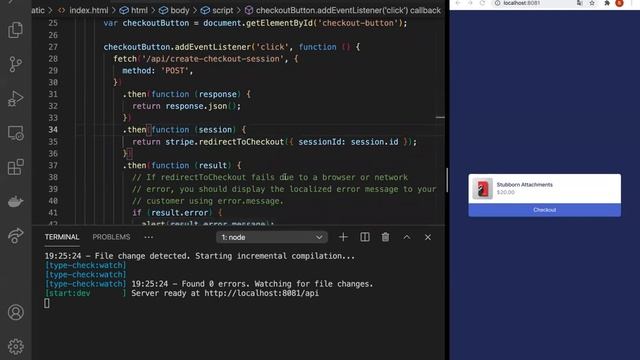Select the '1: node' terminal dropdown
640x360 pixels.
point(271,237)
